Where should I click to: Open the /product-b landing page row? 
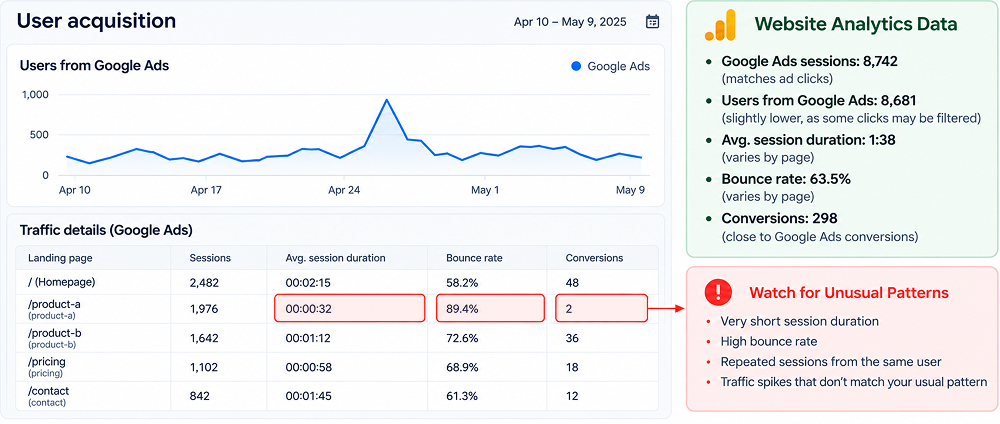tap(338, 338)
